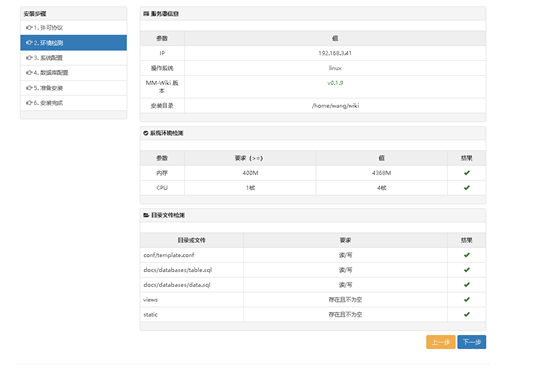Click the docs/databases/data.sql file name

177,285
